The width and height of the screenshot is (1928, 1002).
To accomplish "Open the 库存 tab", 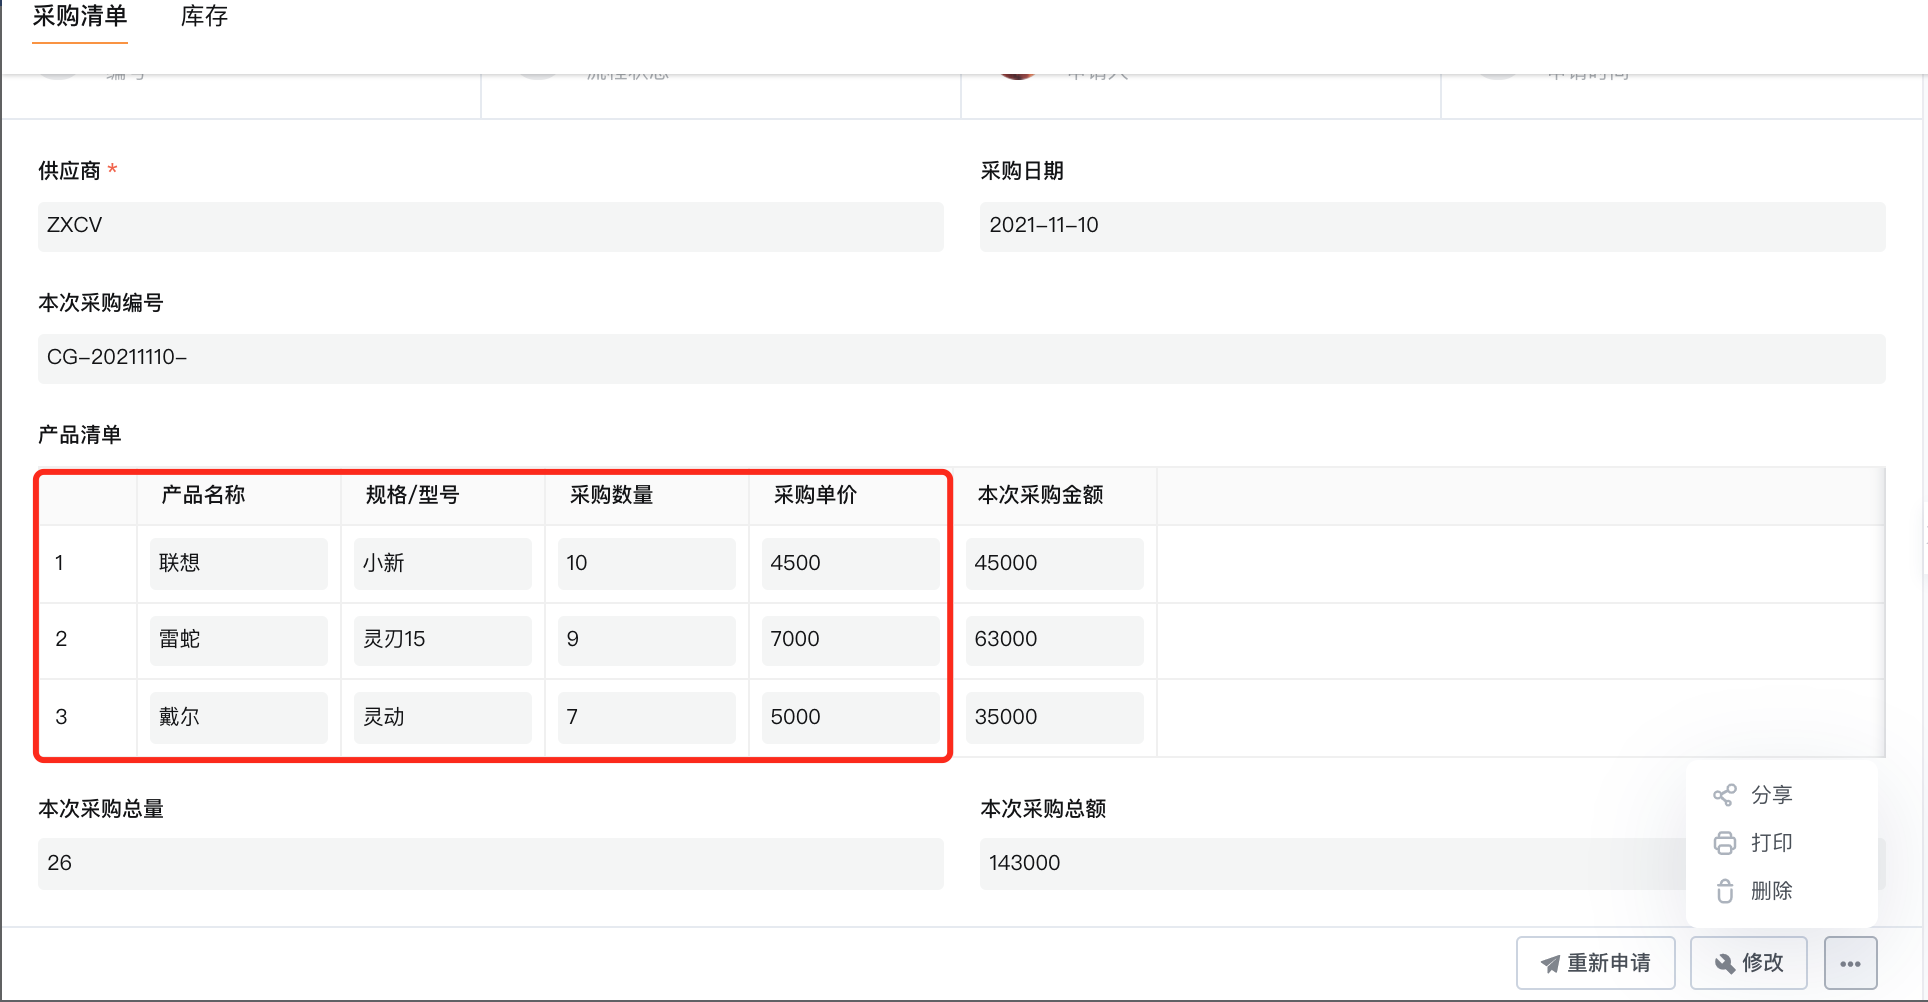I will 204,17.
